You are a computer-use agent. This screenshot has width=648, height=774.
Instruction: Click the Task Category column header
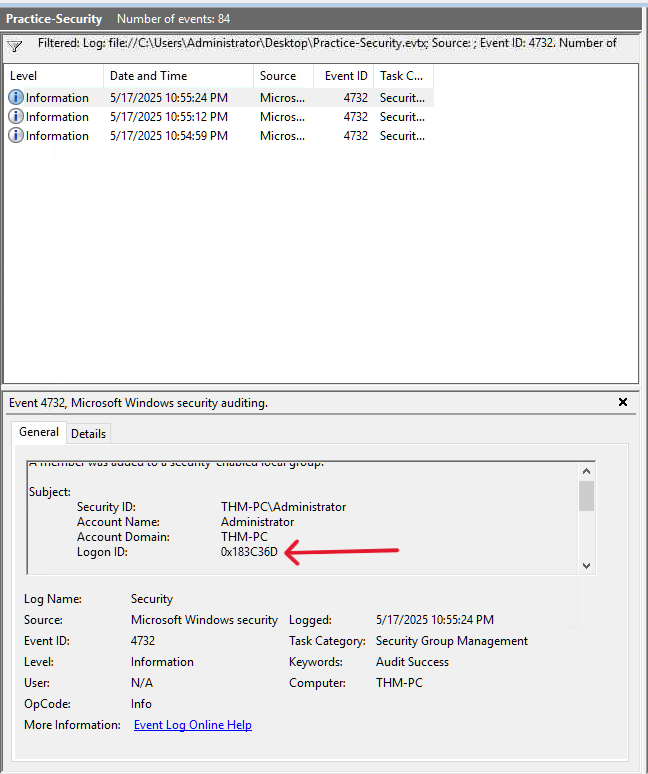[402, 76]
